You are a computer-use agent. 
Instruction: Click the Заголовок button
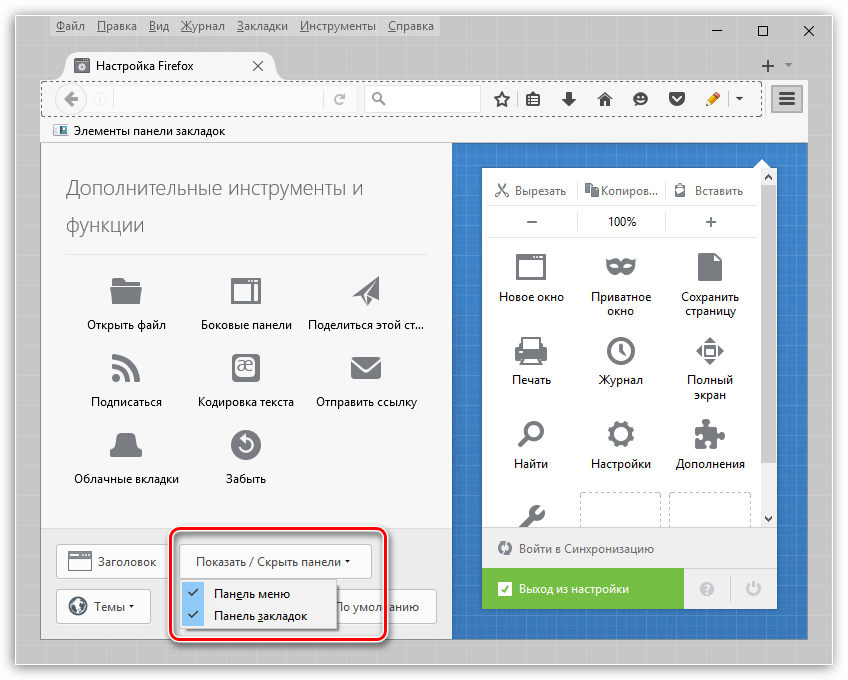112,562
